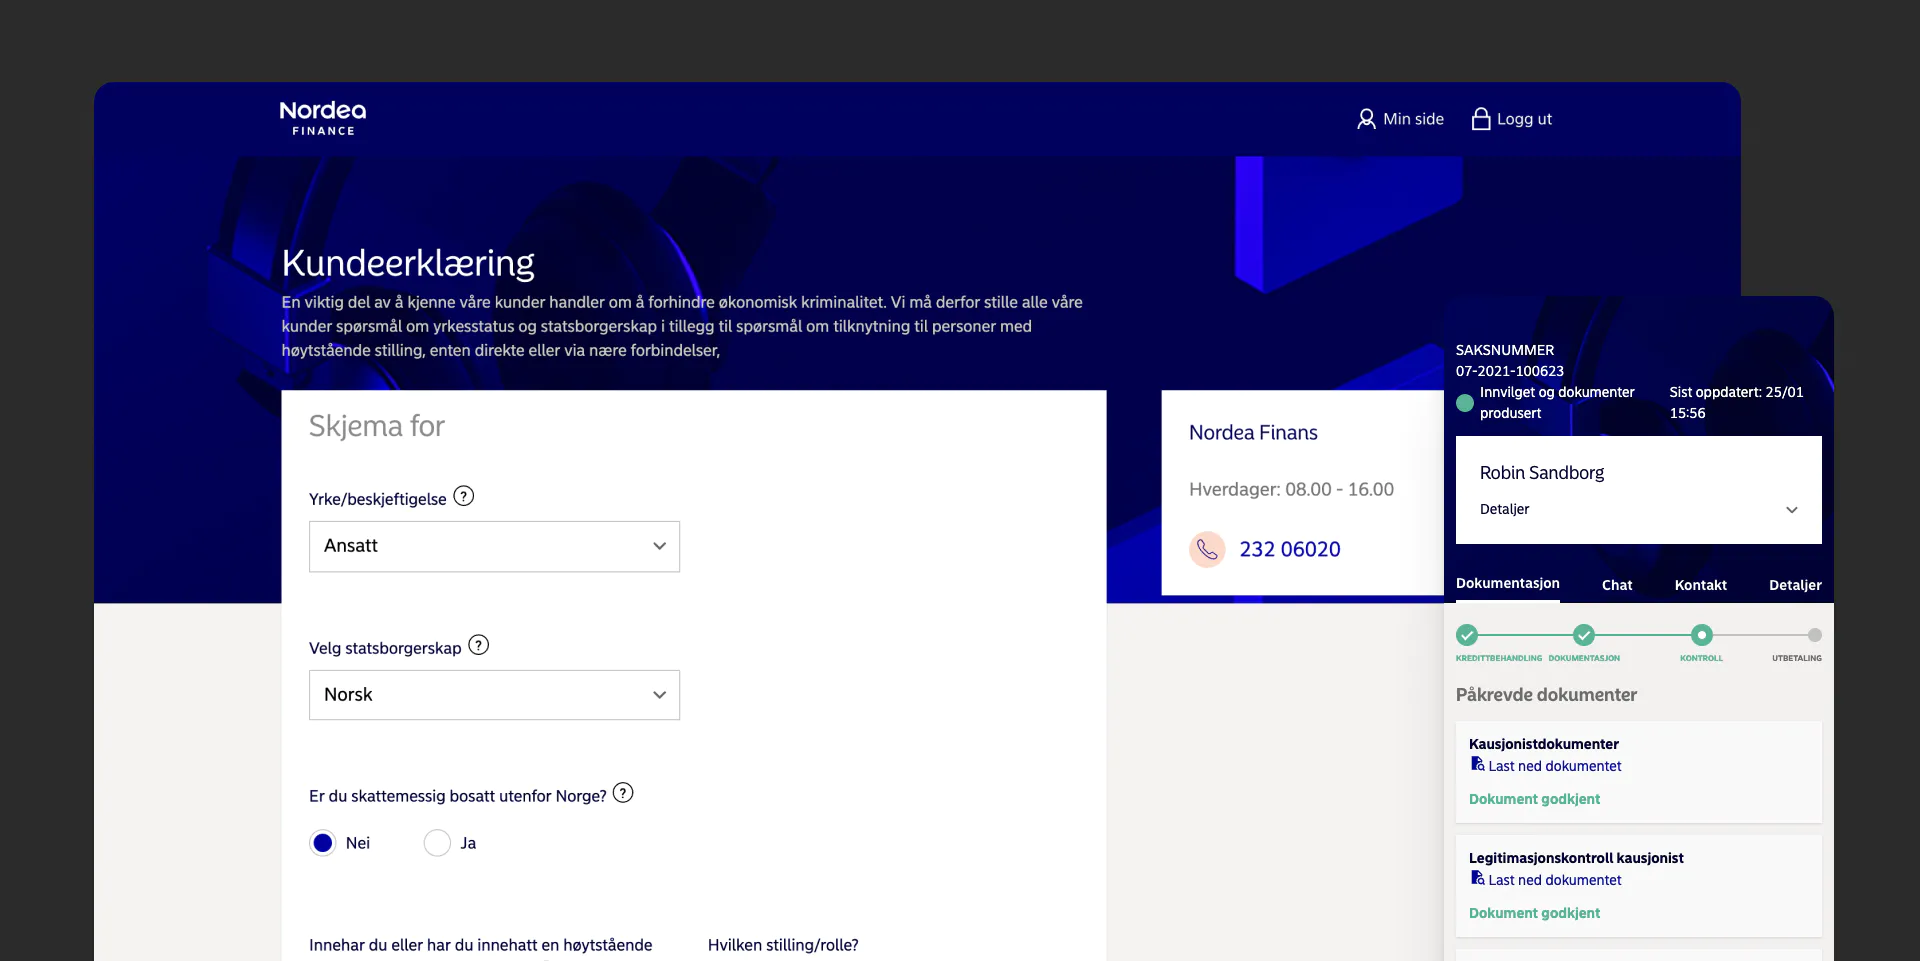The width and height of the screenshot is (1920, 961).
Task: Click the Logg ut padlock icon
Action: tap(1481, 119)
